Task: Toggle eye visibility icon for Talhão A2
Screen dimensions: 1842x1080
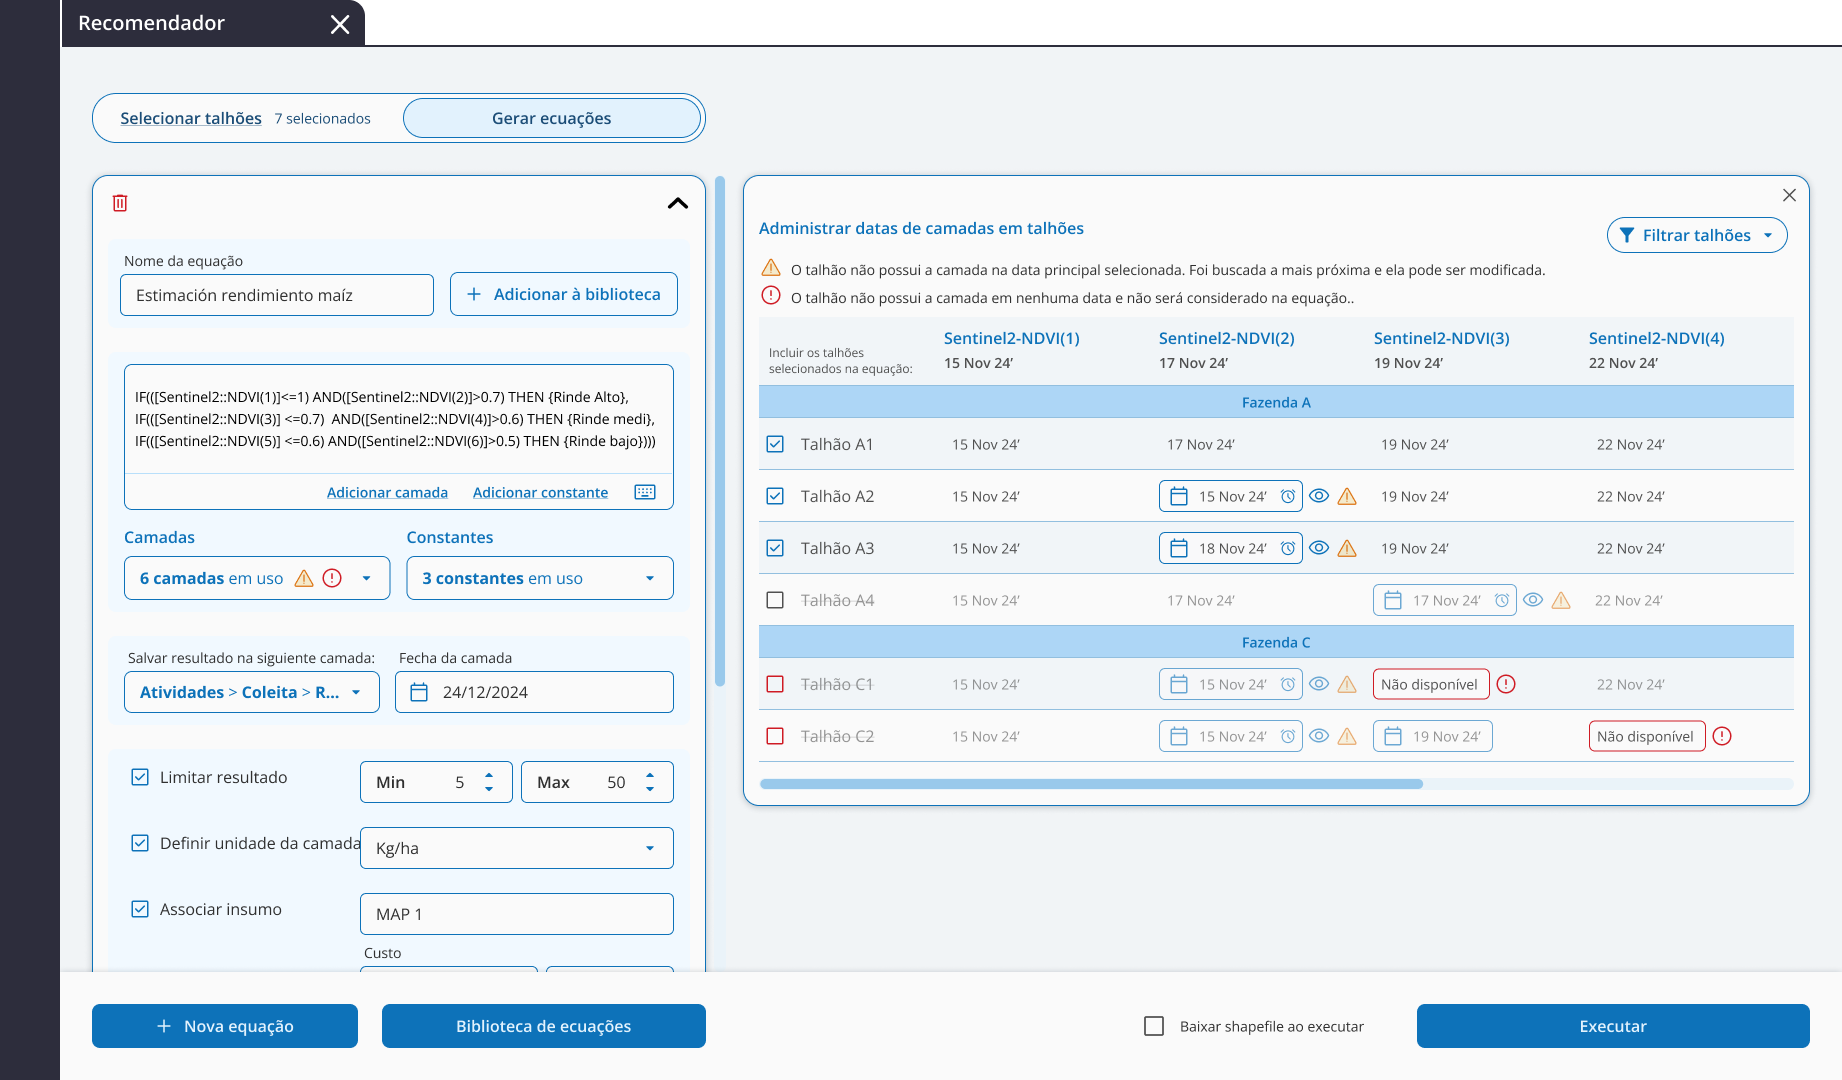Action: coord(1319,496)
